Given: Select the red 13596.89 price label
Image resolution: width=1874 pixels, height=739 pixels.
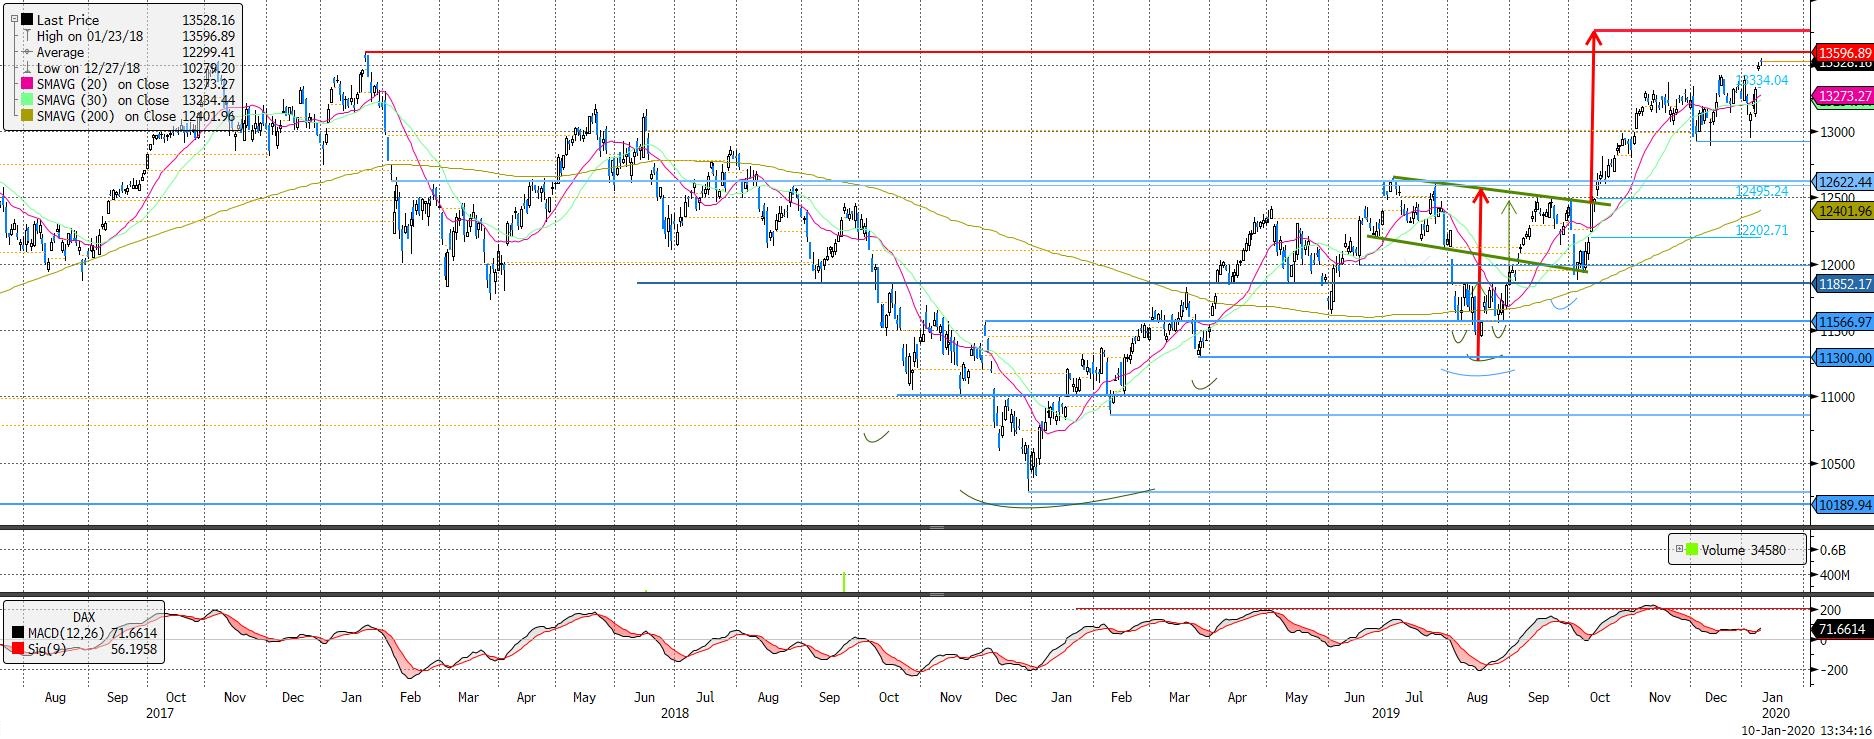Looking at the screenshot, I should [1843, 53].
